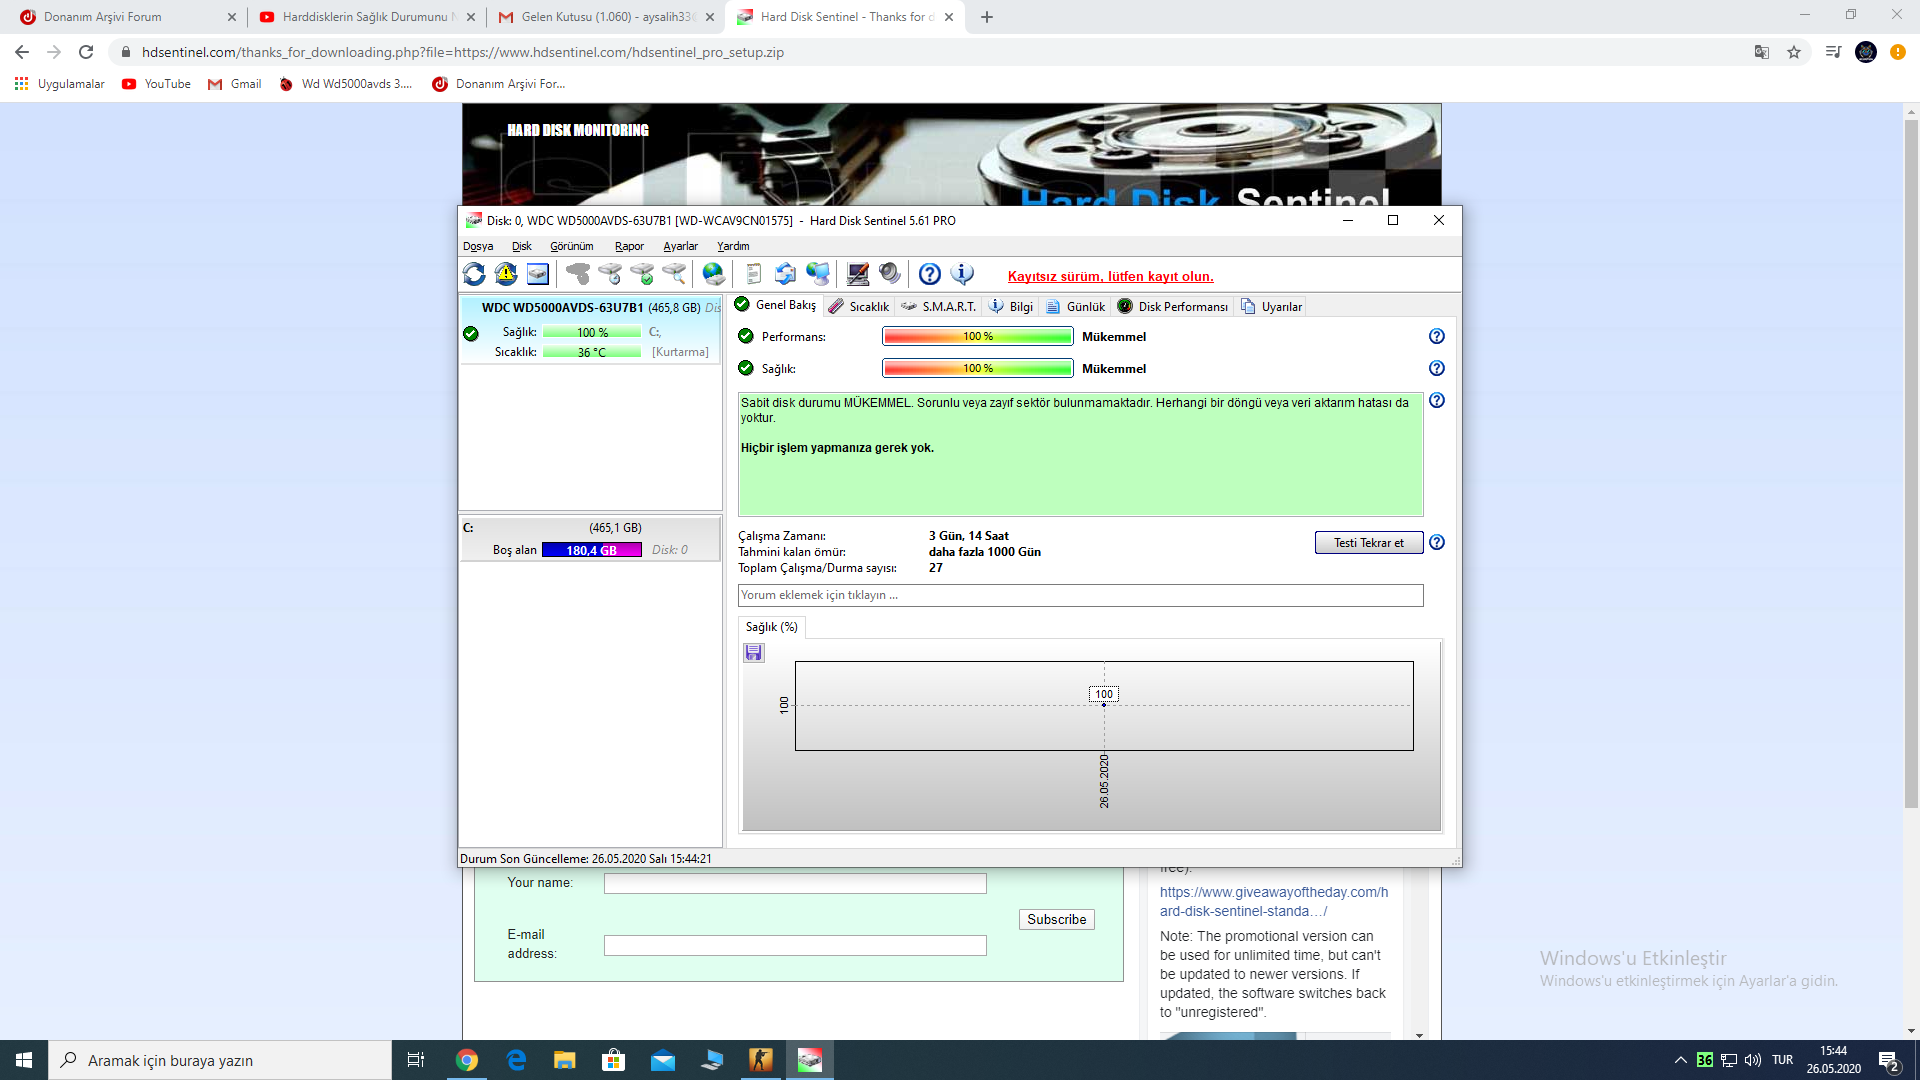This screenshot has width=1920, height=1080.
Task: Open File Explorer from taskbar
Action: [x=565, y=1060]
